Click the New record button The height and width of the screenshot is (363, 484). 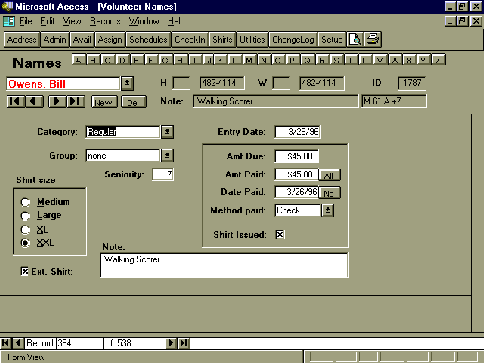pos(104,102)
